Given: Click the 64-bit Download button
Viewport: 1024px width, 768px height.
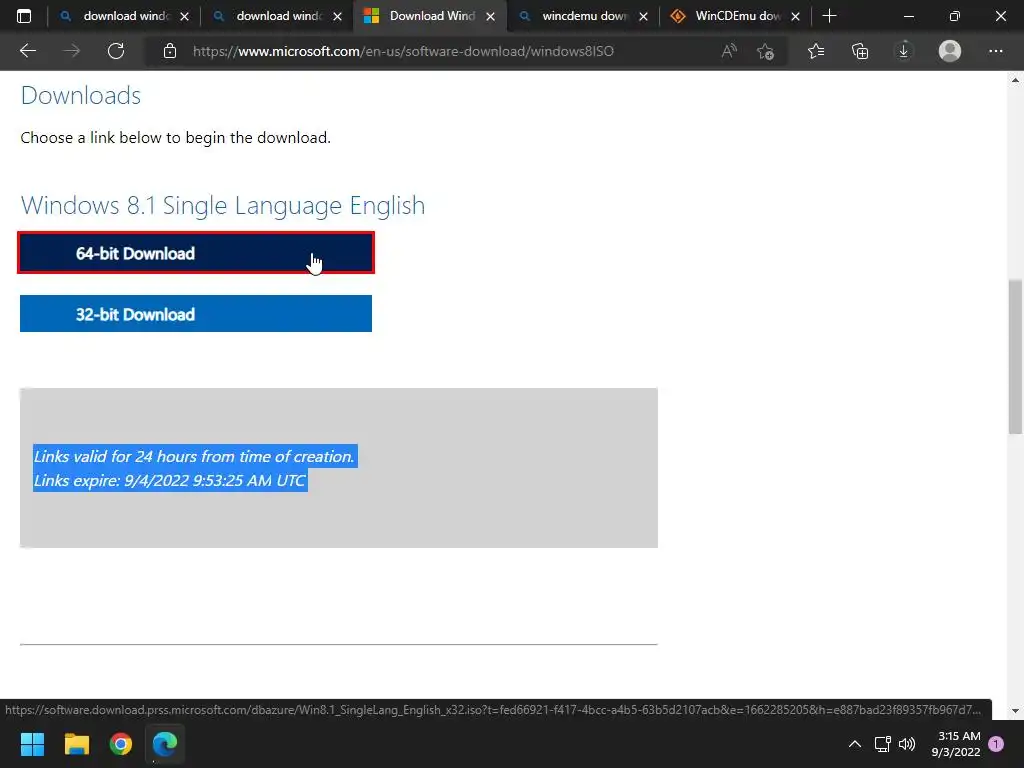Looking at the screenshot, I should 196,253.
